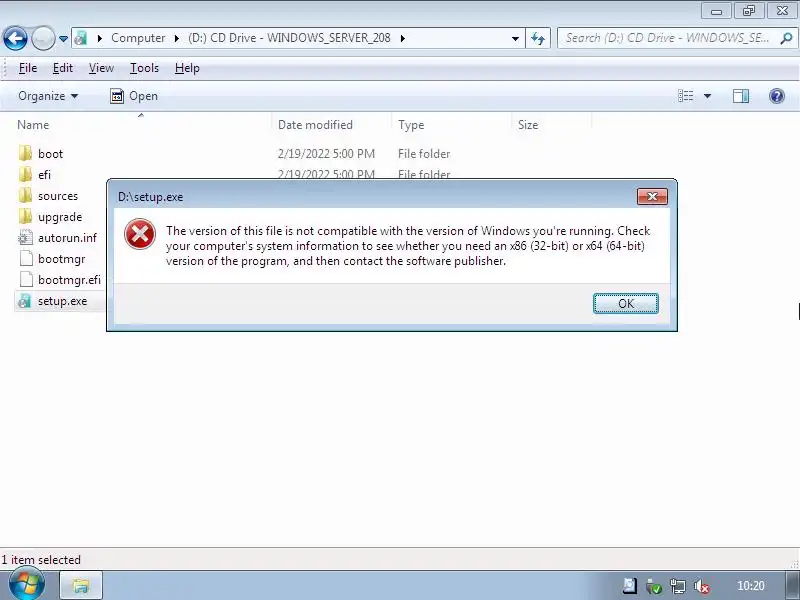Click the drive icon in address bar
Viewport: 800px width, 600px height.
pyautogui.click(x=81, y=38)
